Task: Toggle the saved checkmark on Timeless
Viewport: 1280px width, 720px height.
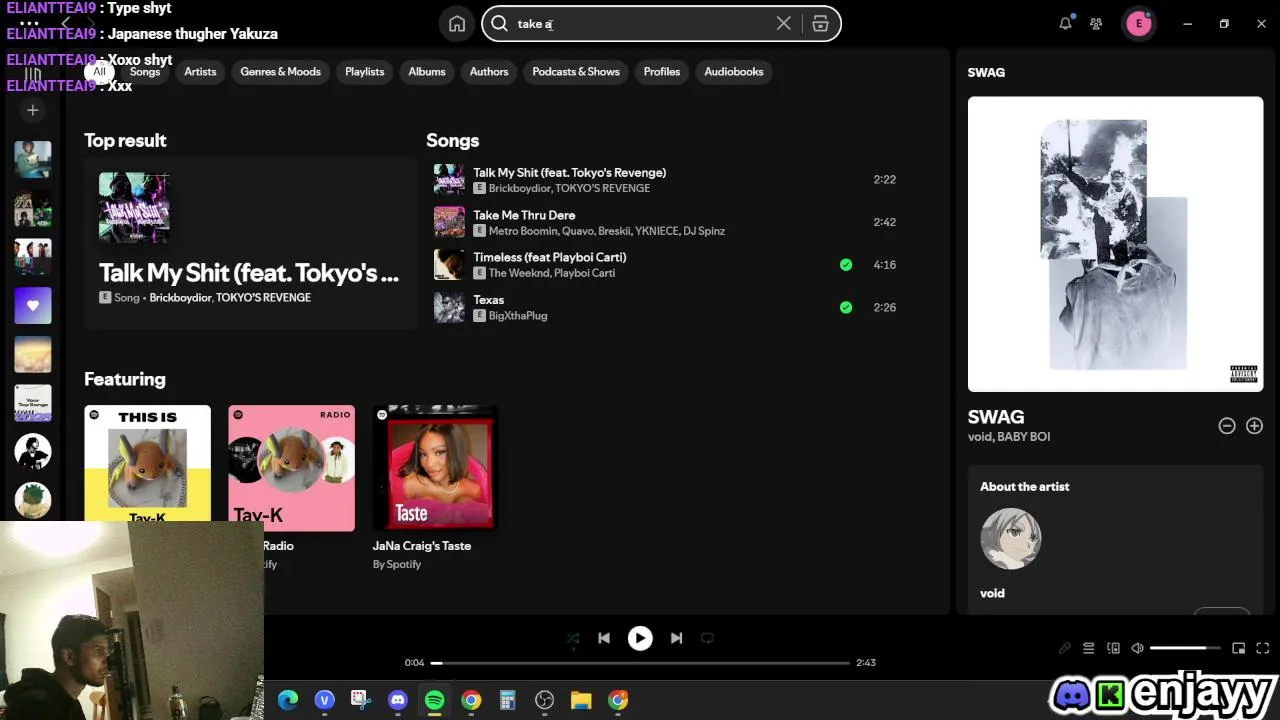Action: [846, 265]
